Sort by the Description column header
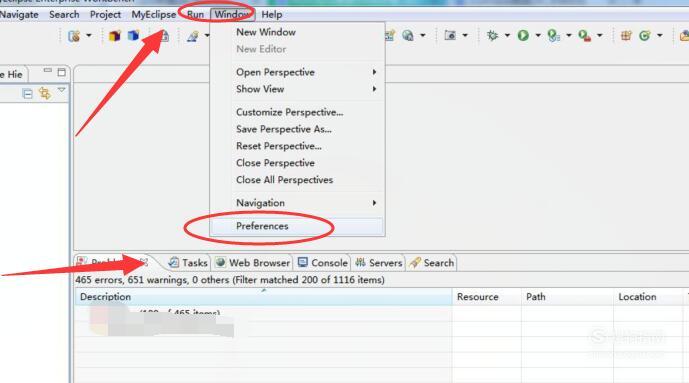The image size is (689, 383). point(263,297)
